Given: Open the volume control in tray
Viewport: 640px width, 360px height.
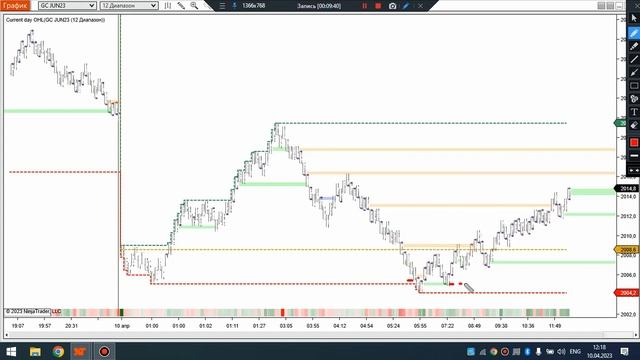Looking at the screenshot, I should [x=562, y=351].
